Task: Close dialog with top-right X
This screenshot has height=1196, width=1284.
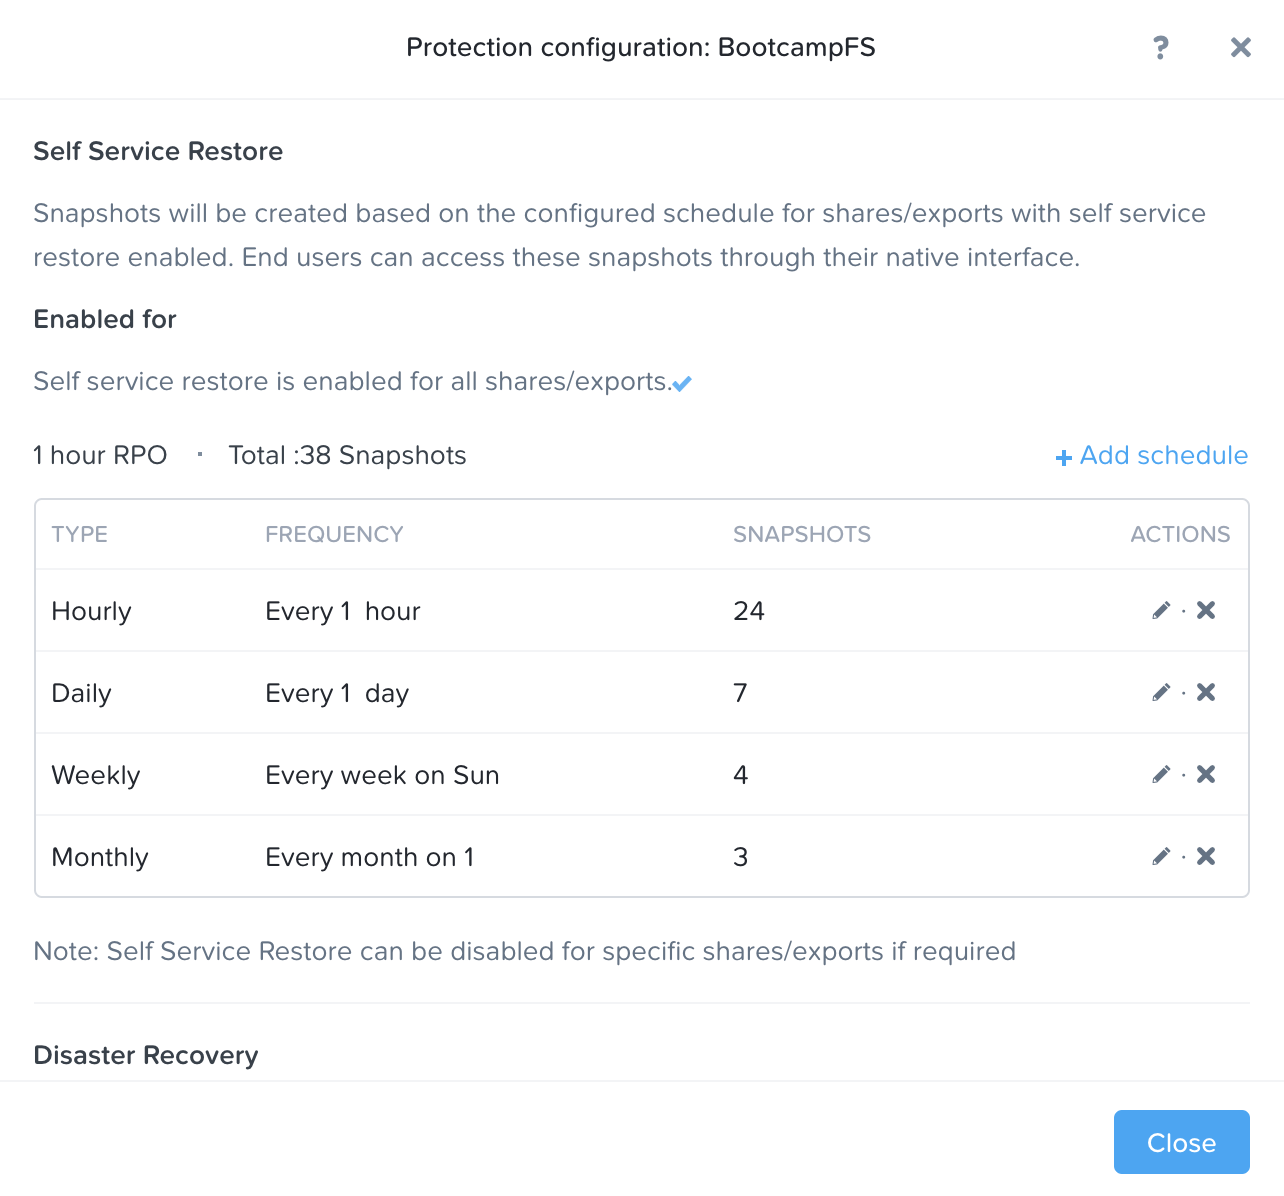Action: coord(1240,47)
